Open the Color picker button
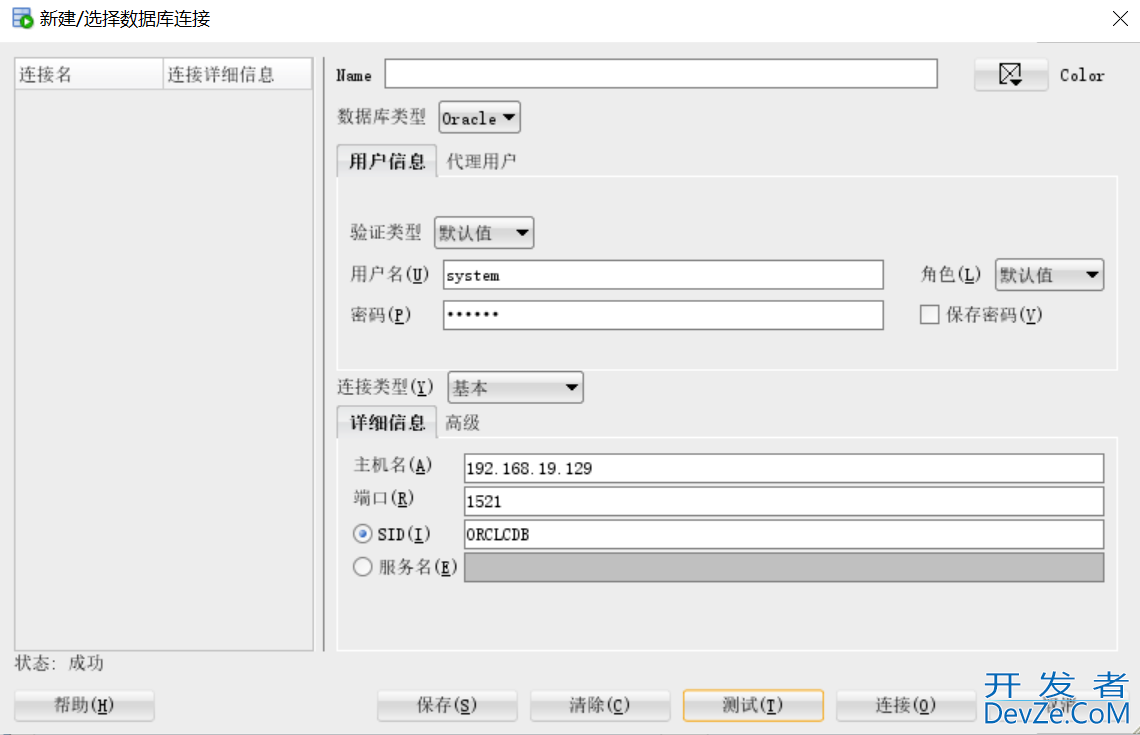 pos(1011,75)
